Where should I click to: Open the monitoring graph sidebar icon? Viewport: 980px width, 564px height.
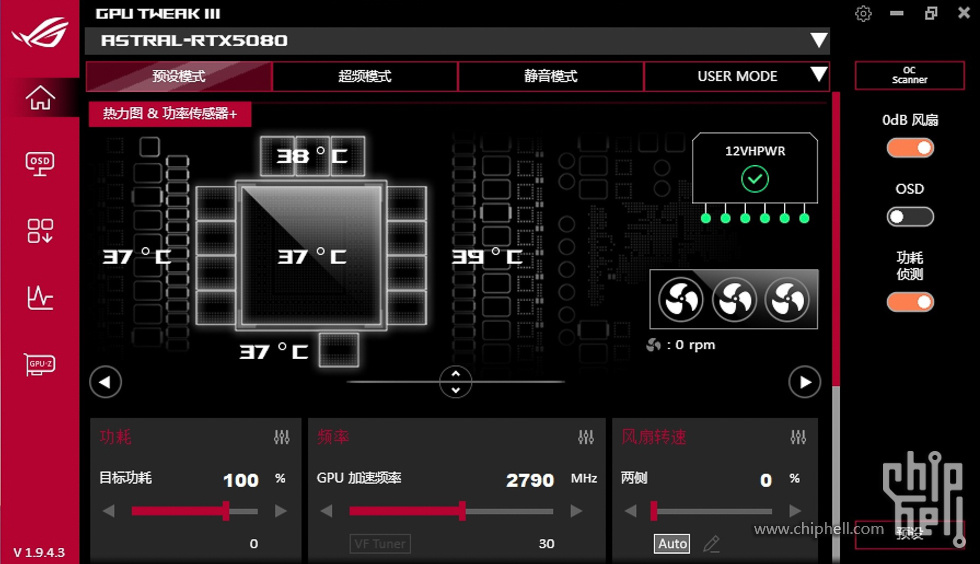[x=40, y=298]
